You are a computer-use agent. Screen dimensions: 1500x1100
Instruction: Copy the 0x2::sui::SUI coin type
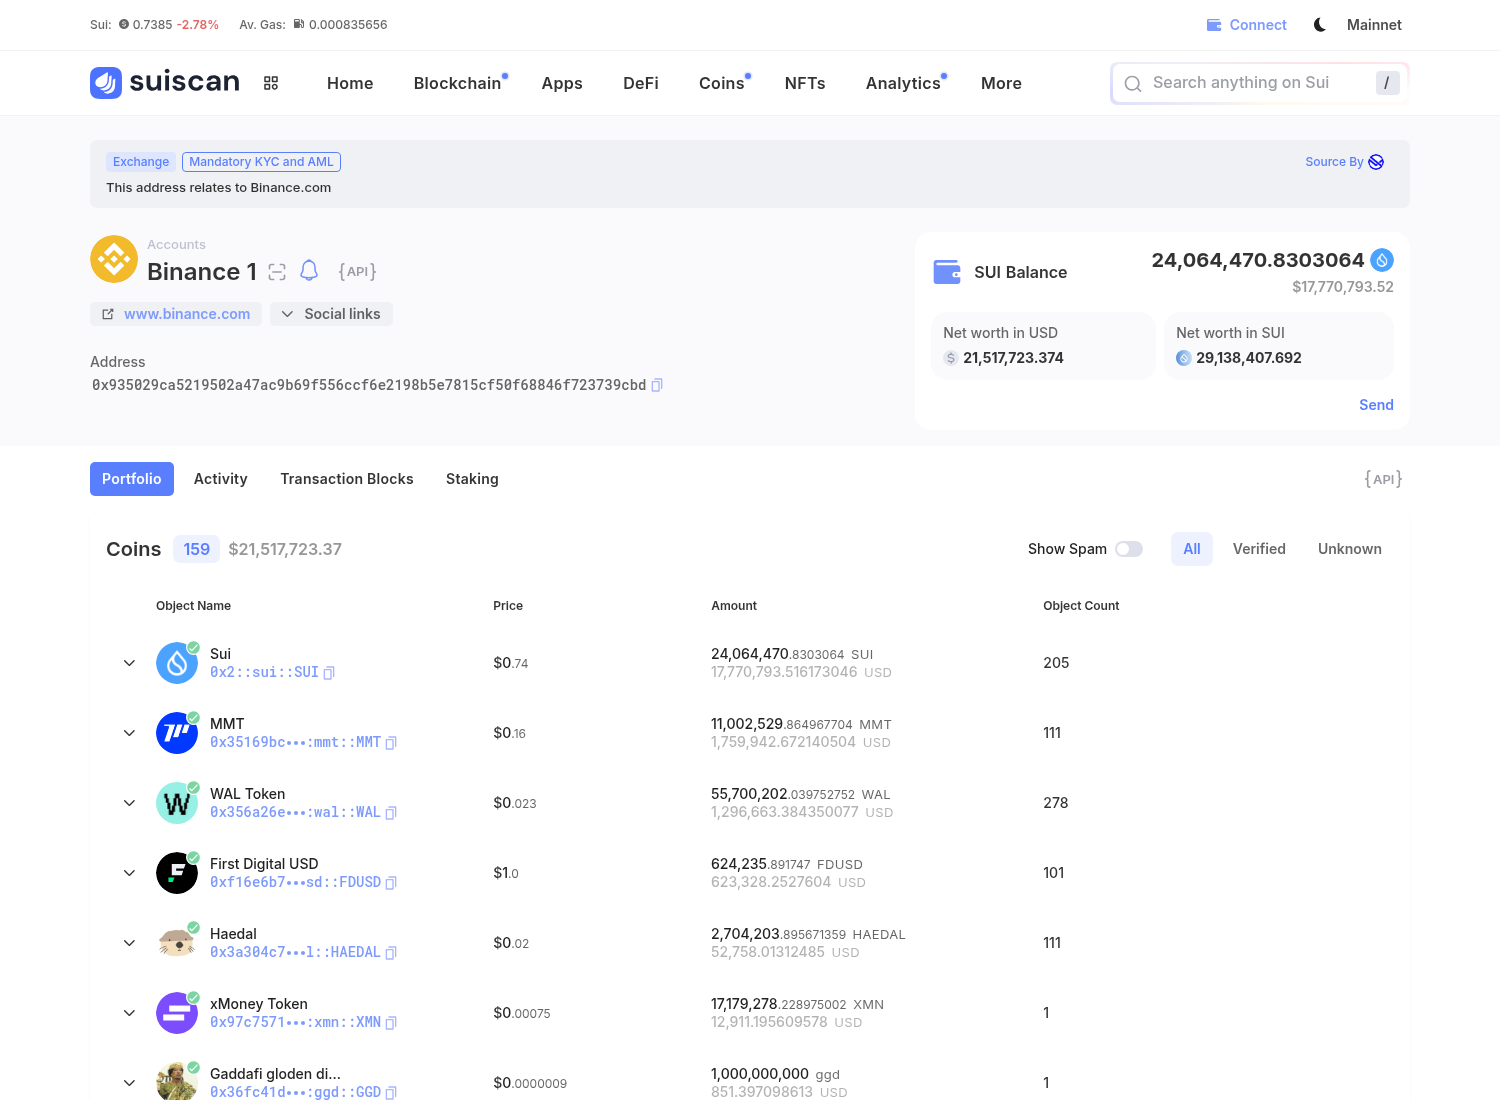coord(329,673)
